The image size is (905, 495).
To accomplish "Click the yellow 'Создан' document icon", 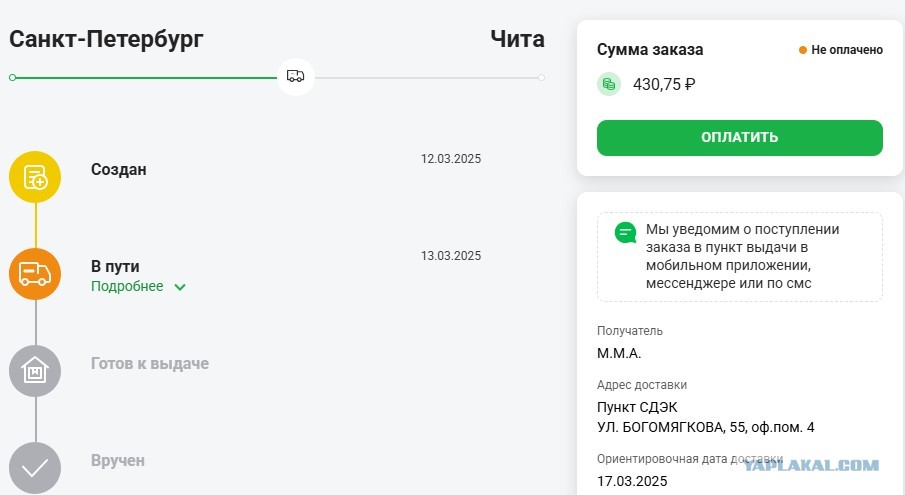I will (35, 177).
